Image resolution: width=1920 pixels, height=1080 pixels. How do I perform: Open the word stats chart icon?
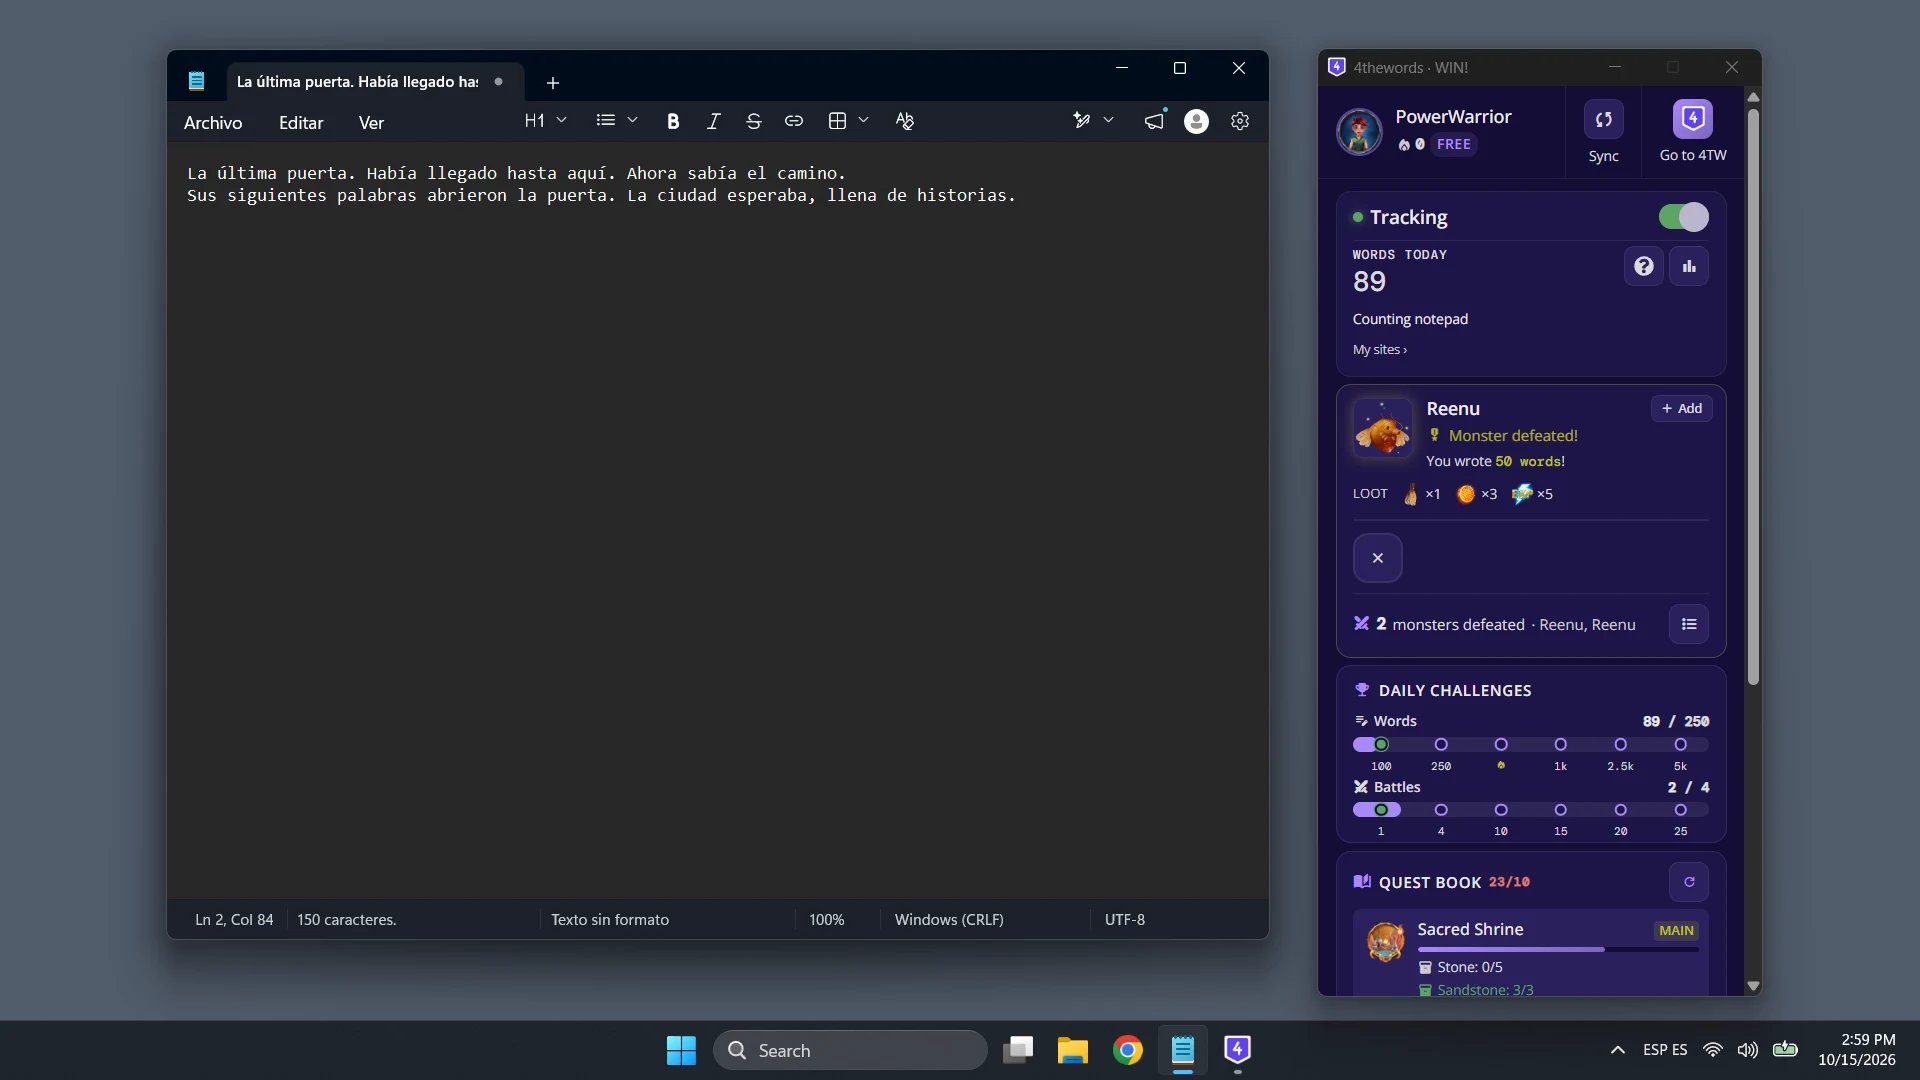click(x=1689, y=266)
